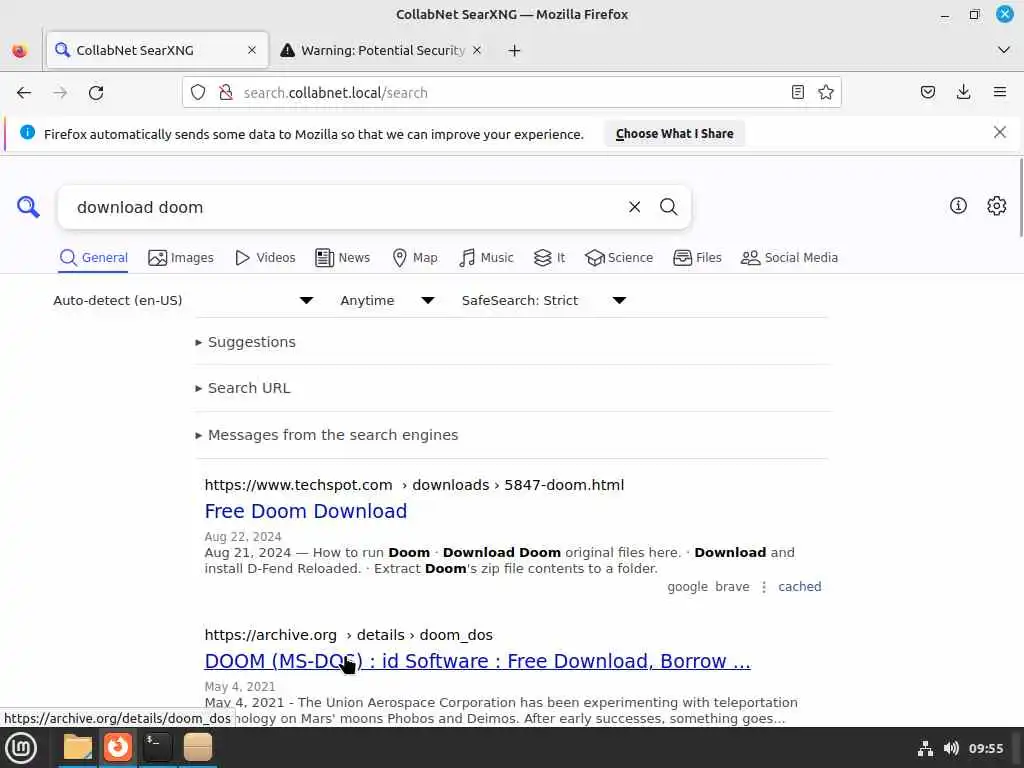This screenshot has width=1024, height=768.
Task: Open DOOM (MS-DOS) archive.org result
Action: [x=477, y=662]
